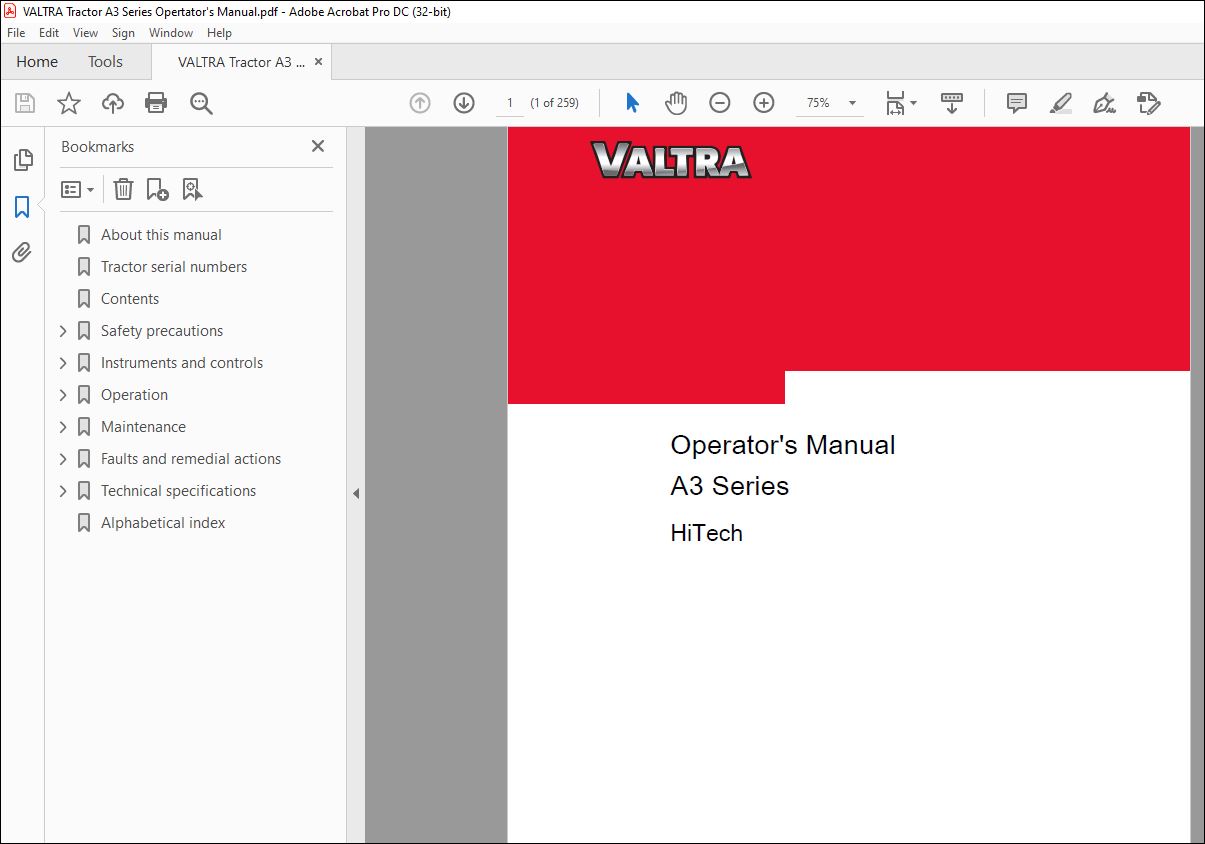Image resolution: width=1205 pixels, height=844 pixels.
Task: Toggle the Bookmarks side panel icon
Action: pyautogui.click(x=22, y=207)
